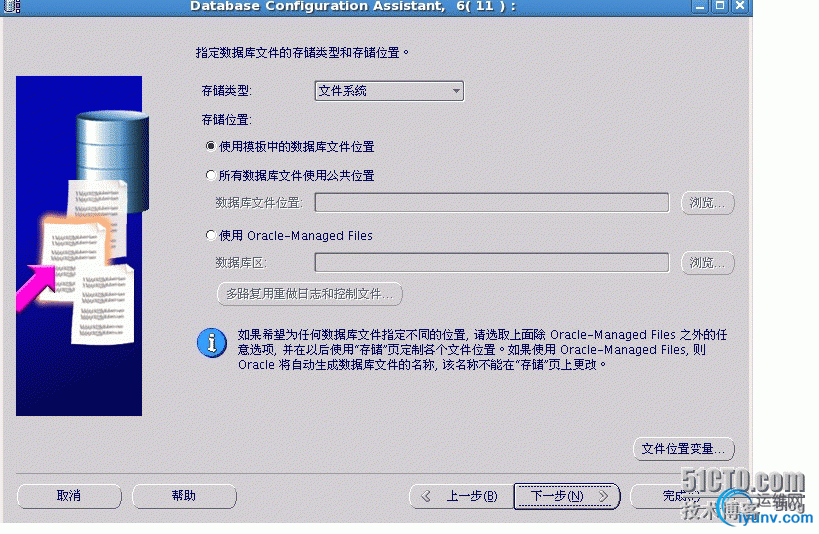
Task: Open the 存储类型 dropdown arrow
Action: click(456, 91)
